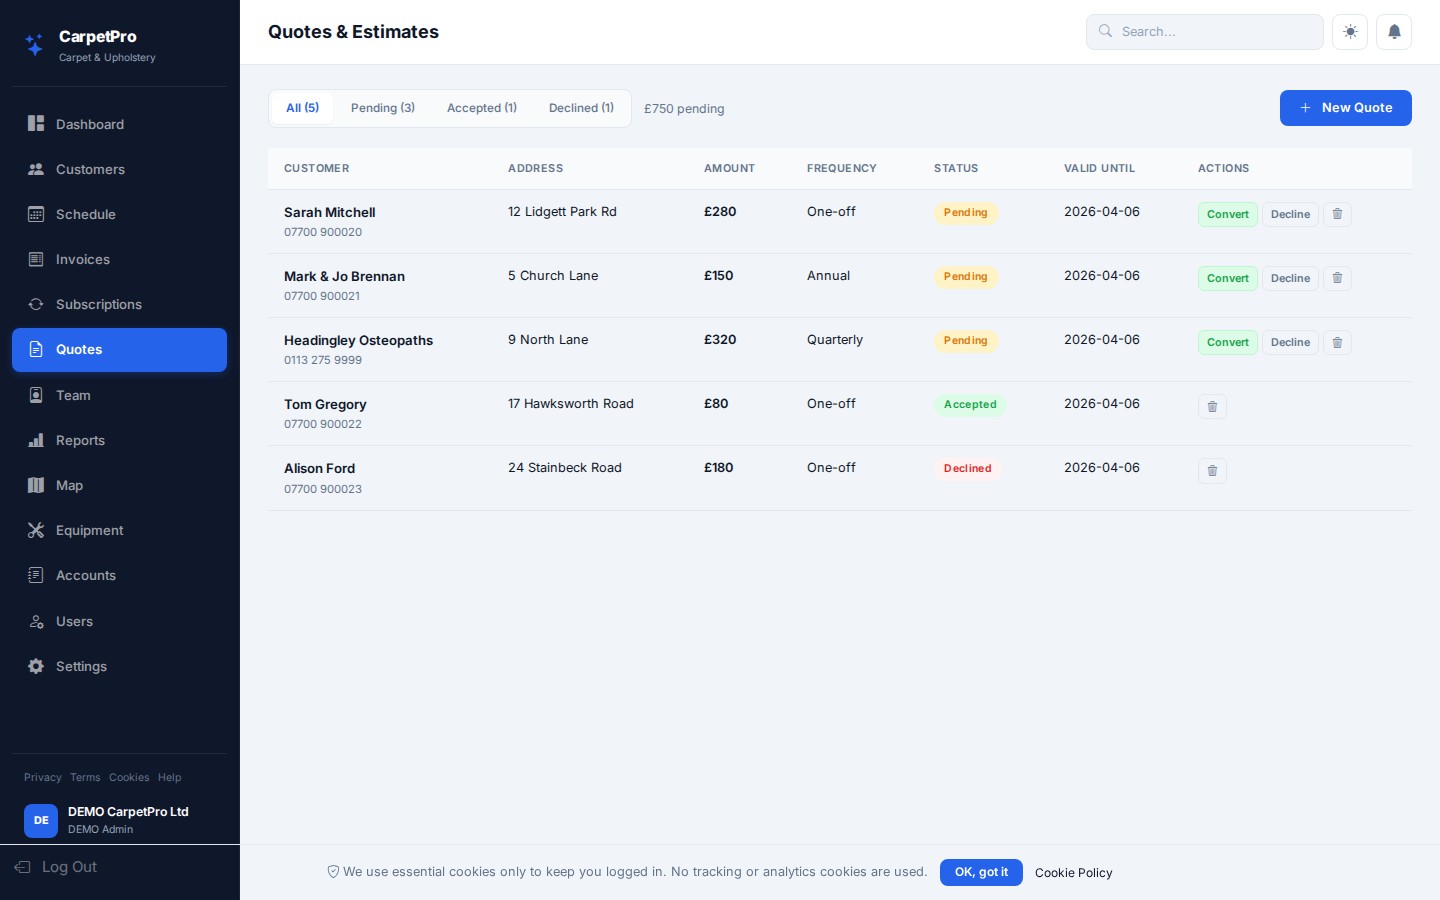Open Dashboard from sidebar
Image resolution: width=1440 pixels, height=900 pixels.
coord(90,124)
